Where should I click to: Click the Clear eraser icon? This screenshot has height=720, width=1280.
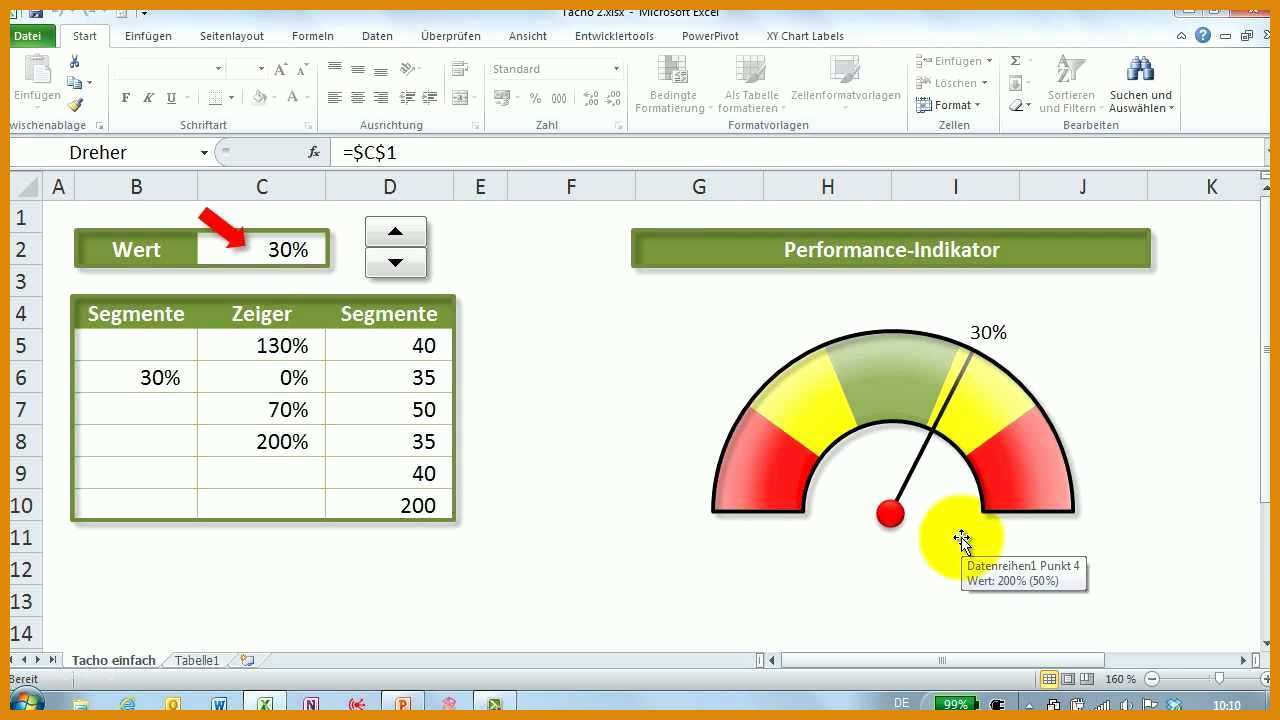pyautogui.click(x=1016, y=105)
